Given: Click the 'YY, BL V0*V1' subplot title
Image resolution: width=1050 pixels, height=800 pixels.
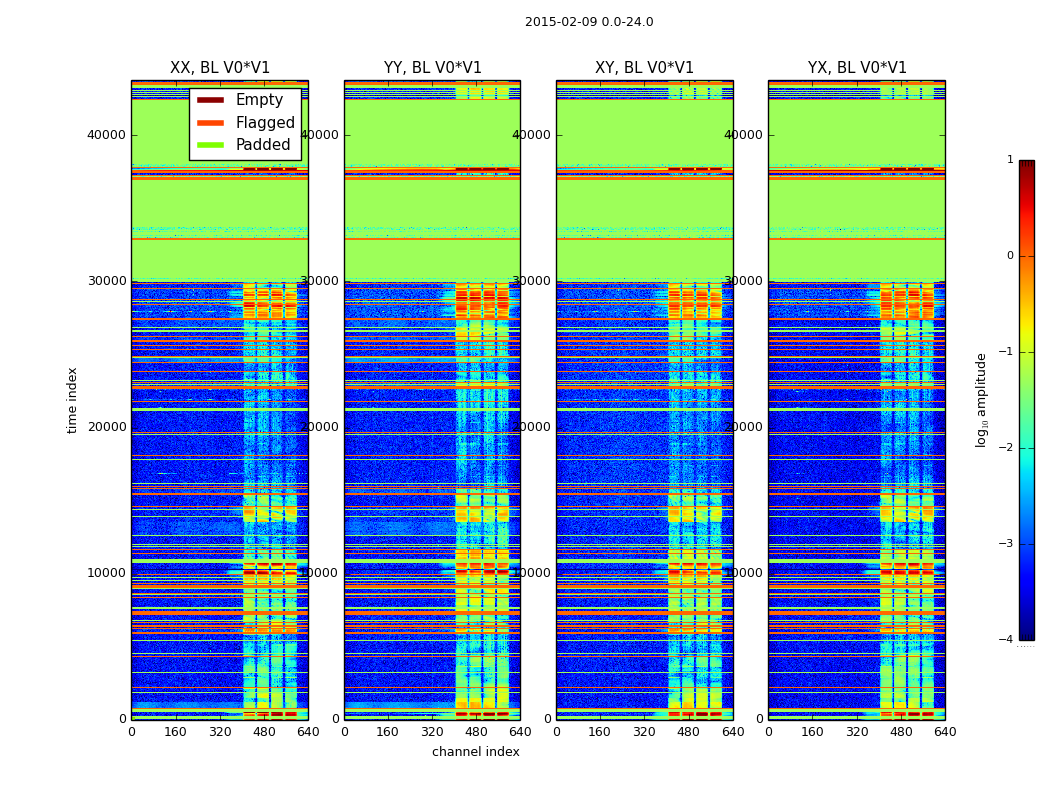Looking at the screenshot, I should [x=432, y=68].
